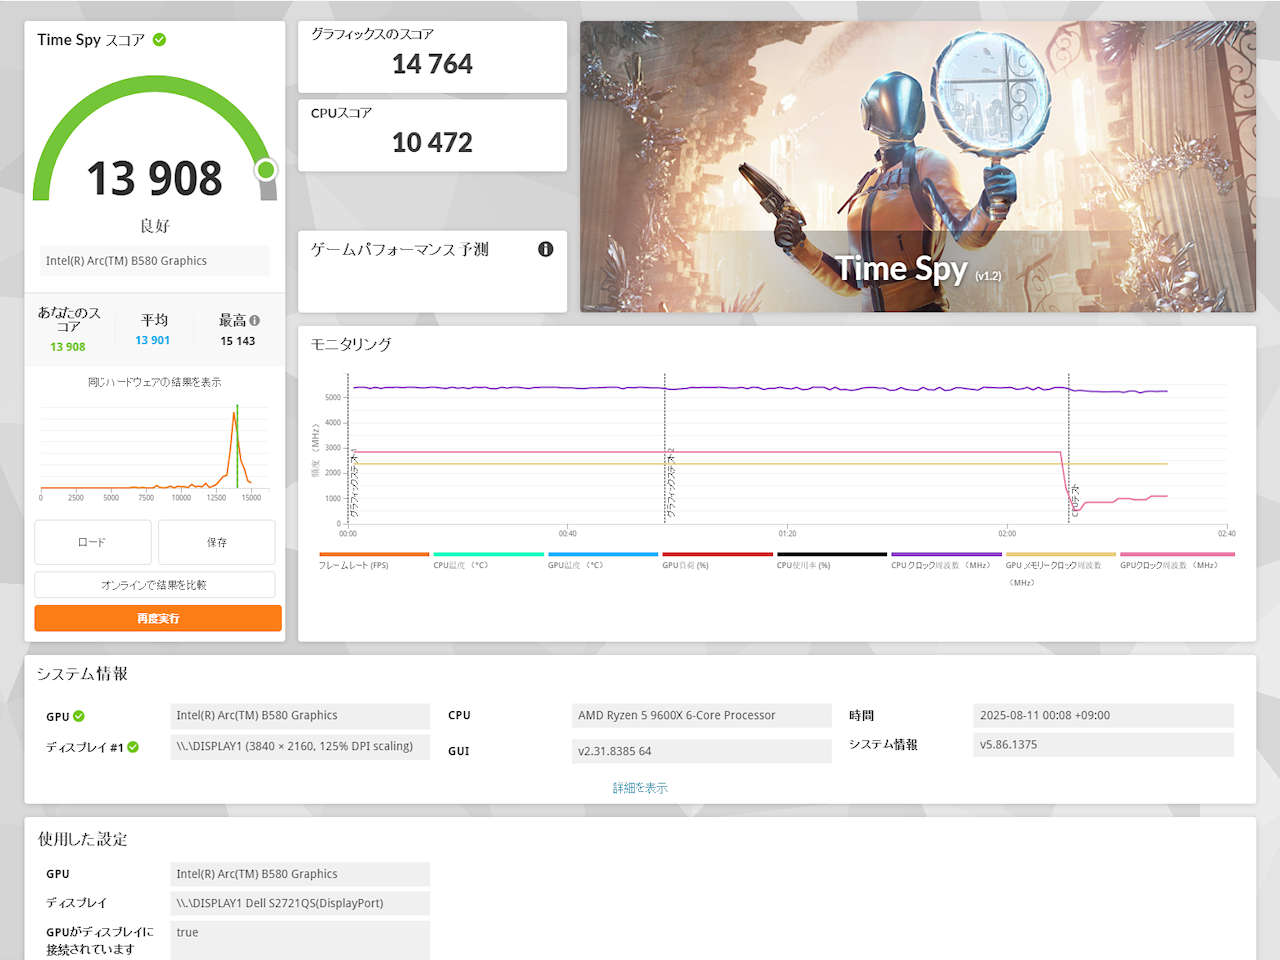This screenshot has width=1280, height=960.
Task: Click the CPUテスト marker in the monitoring graph
Action: [1075, 500]
